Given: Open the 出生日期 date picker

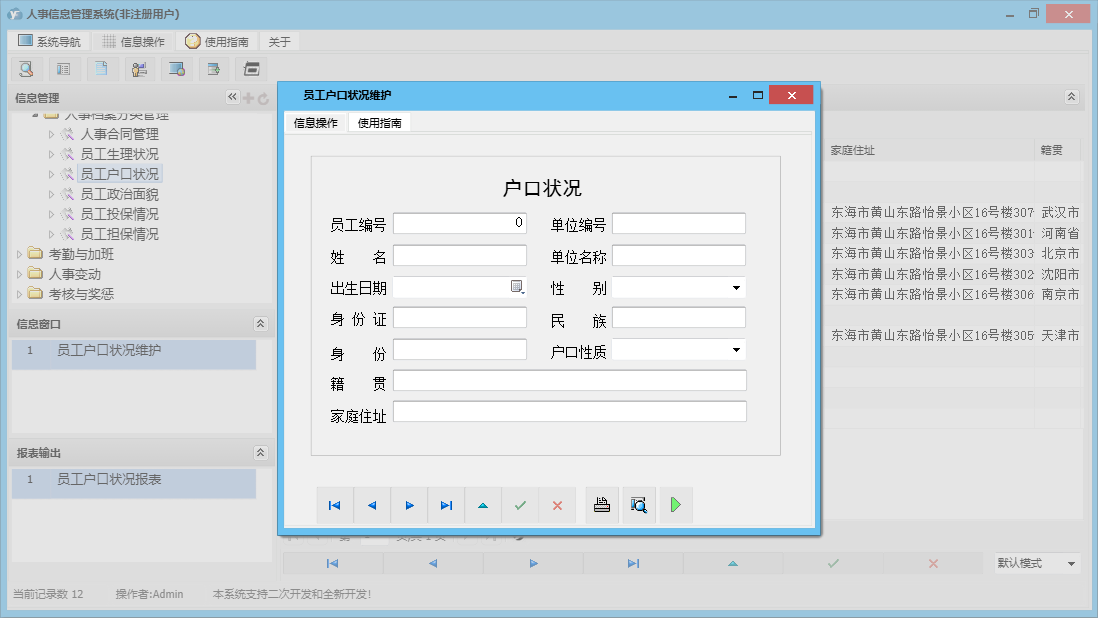Looking at the screenshot, I should pyautogui.click(x=517, y=288).
